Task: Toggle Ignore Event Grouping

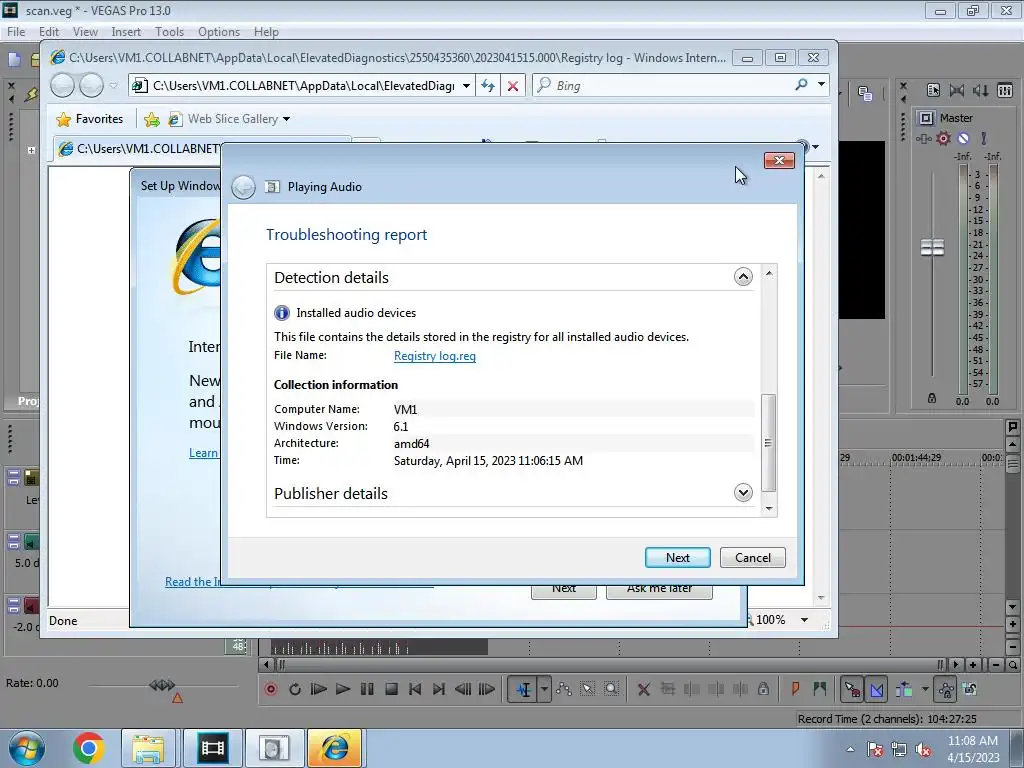Action: point(970,689)
